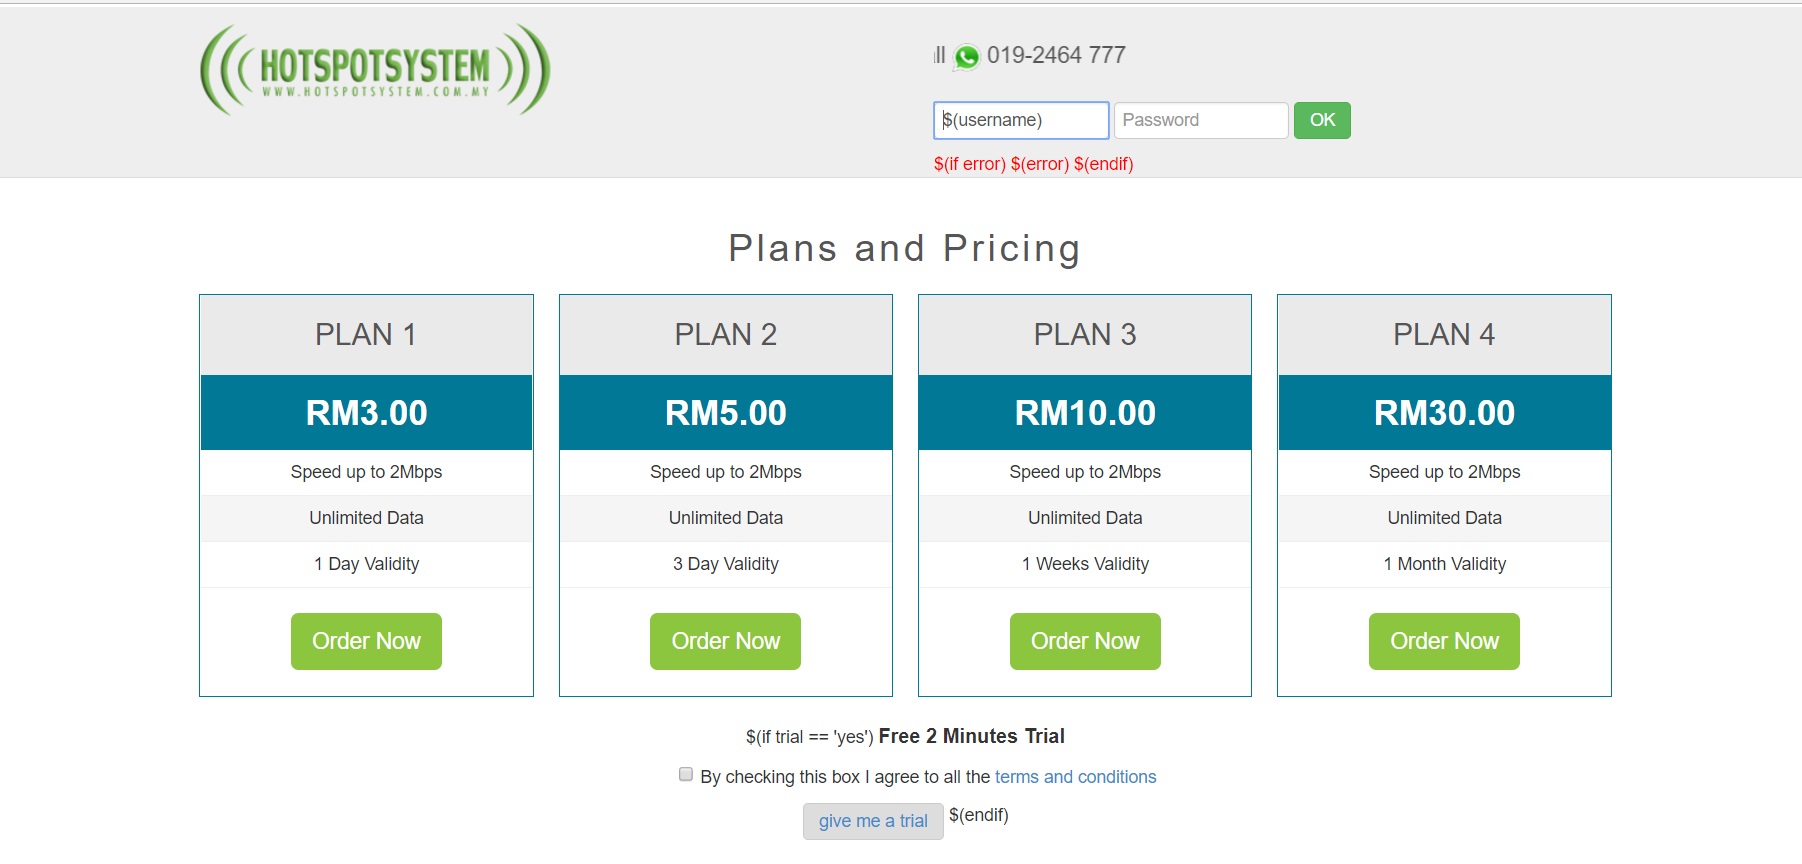The image size is (1802, 864).
Task: Select the PLAN 2 header
Action: pyautogui.click(x=725, y=335)
